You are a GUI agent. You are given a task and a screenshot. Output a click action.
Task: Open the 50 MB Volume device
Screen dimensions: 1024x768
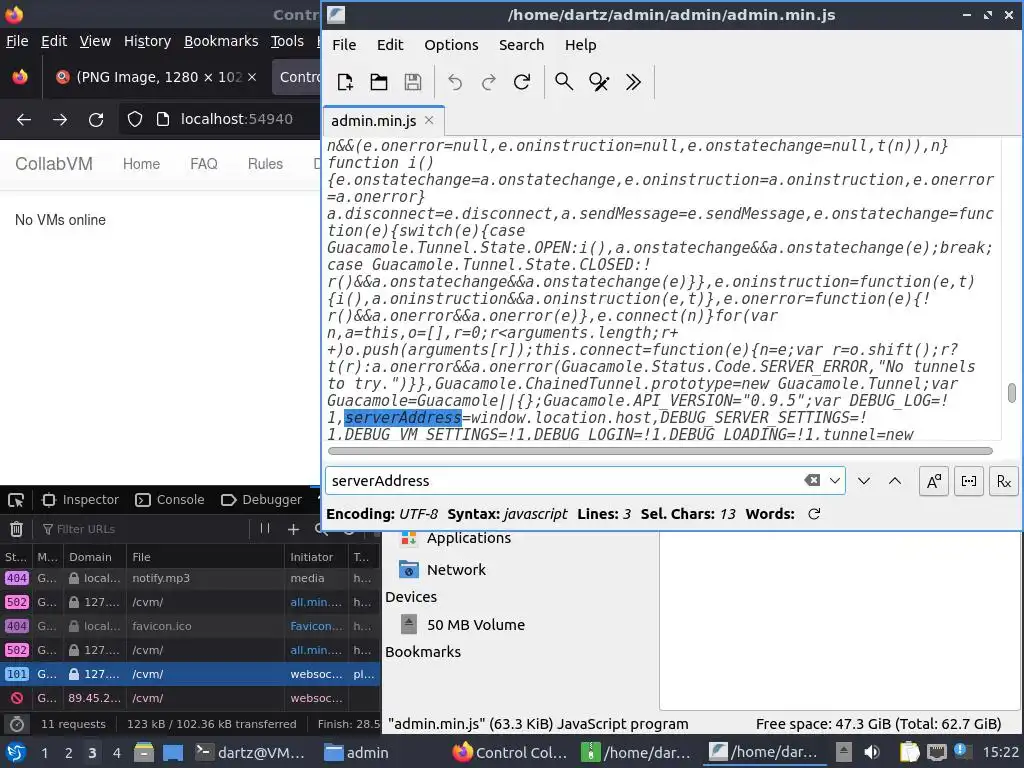click(x=462, y=625)
